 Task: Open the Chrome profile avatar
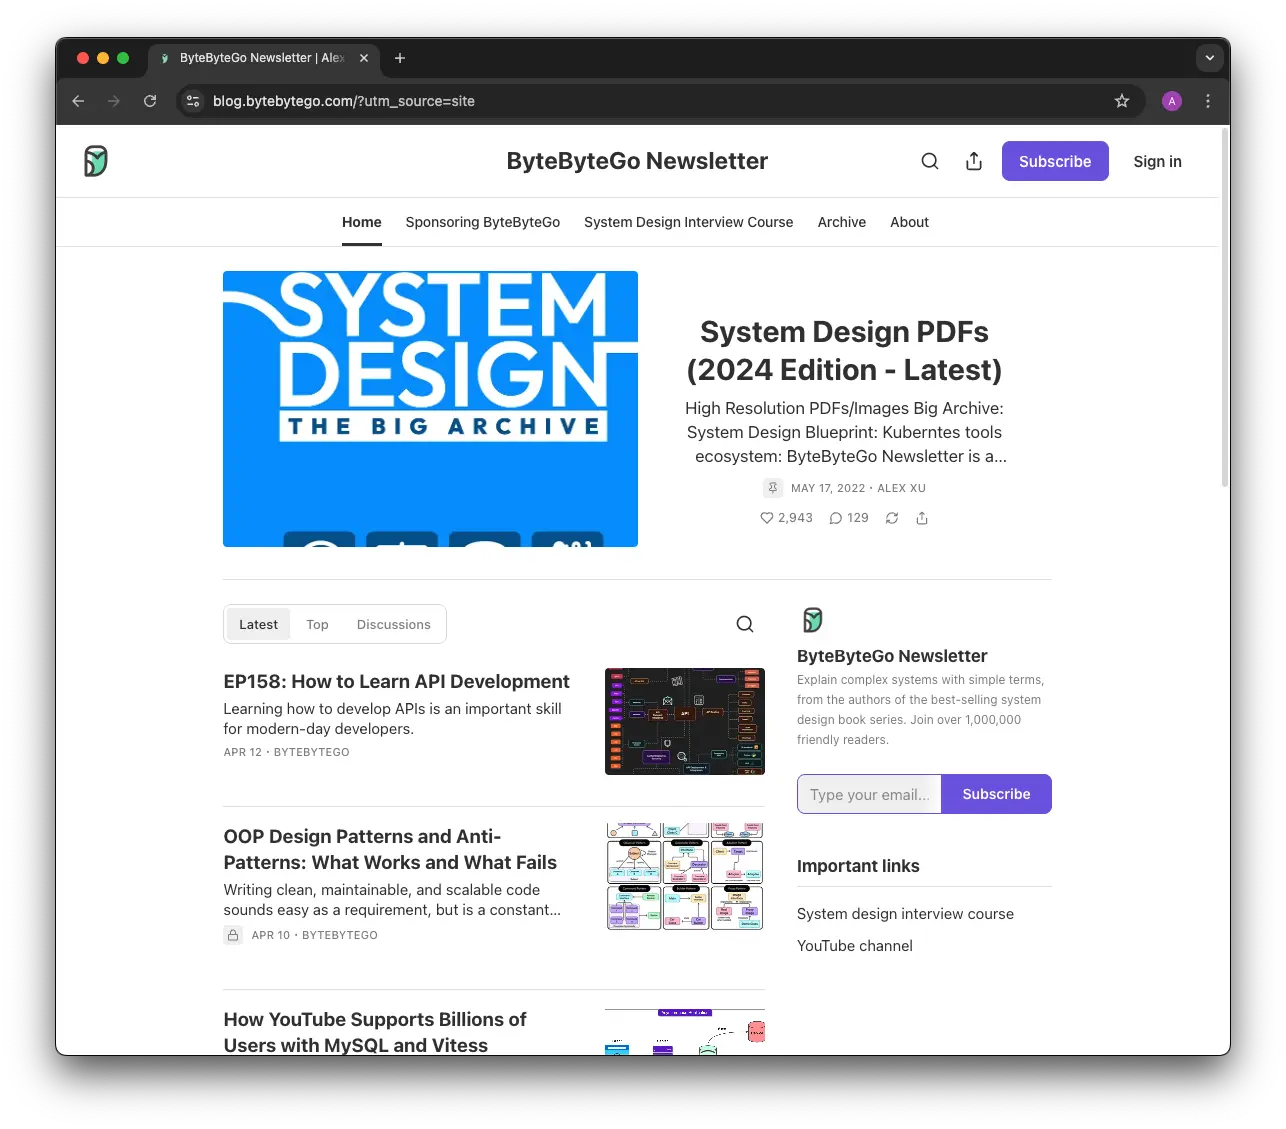tap(1172, 101)
